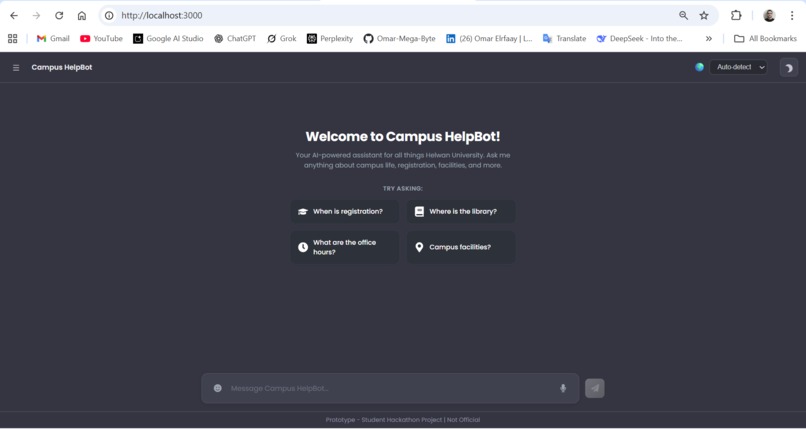Open the Perplexity bookmark
Screen dimensions: 806x429
(330, 39)
